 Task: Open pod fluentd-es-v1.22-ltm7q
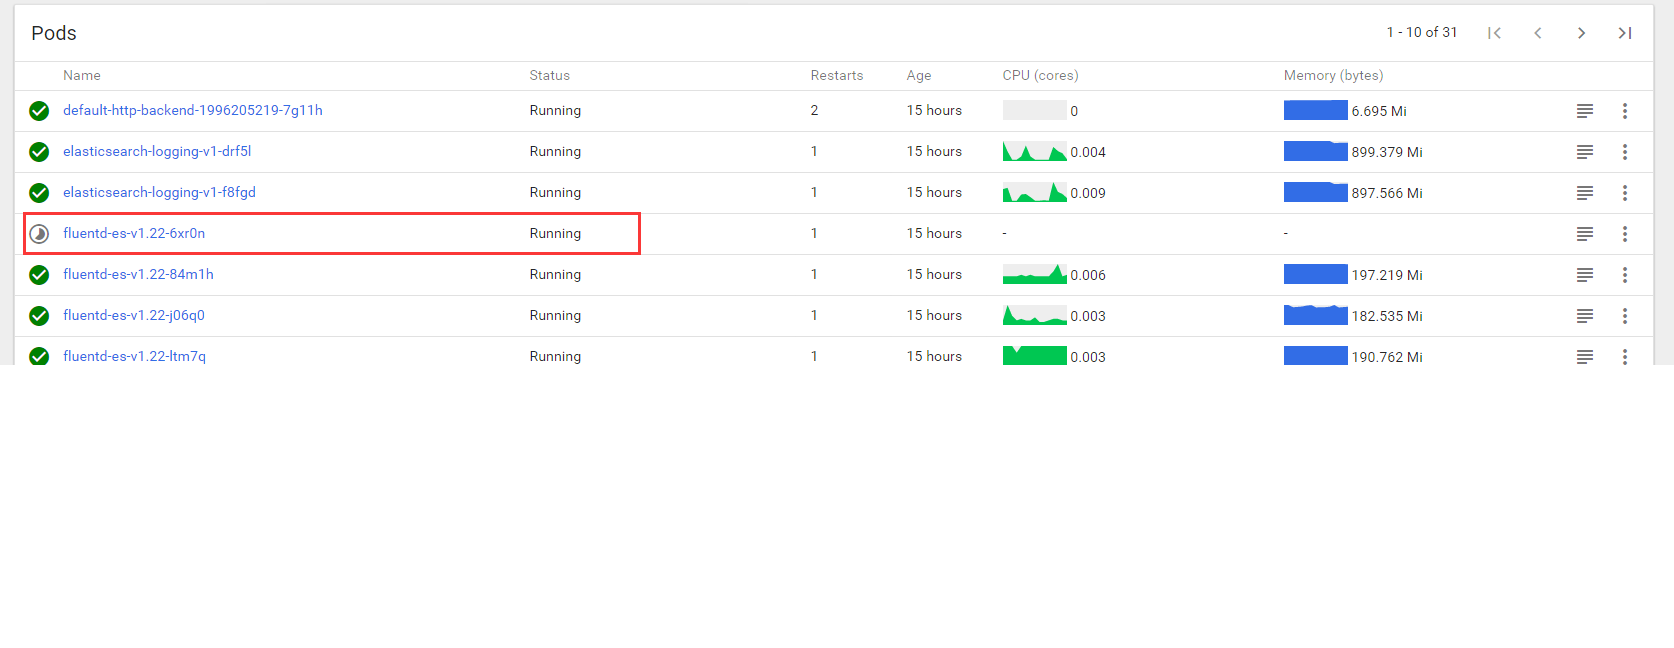[x=134, y=356]
